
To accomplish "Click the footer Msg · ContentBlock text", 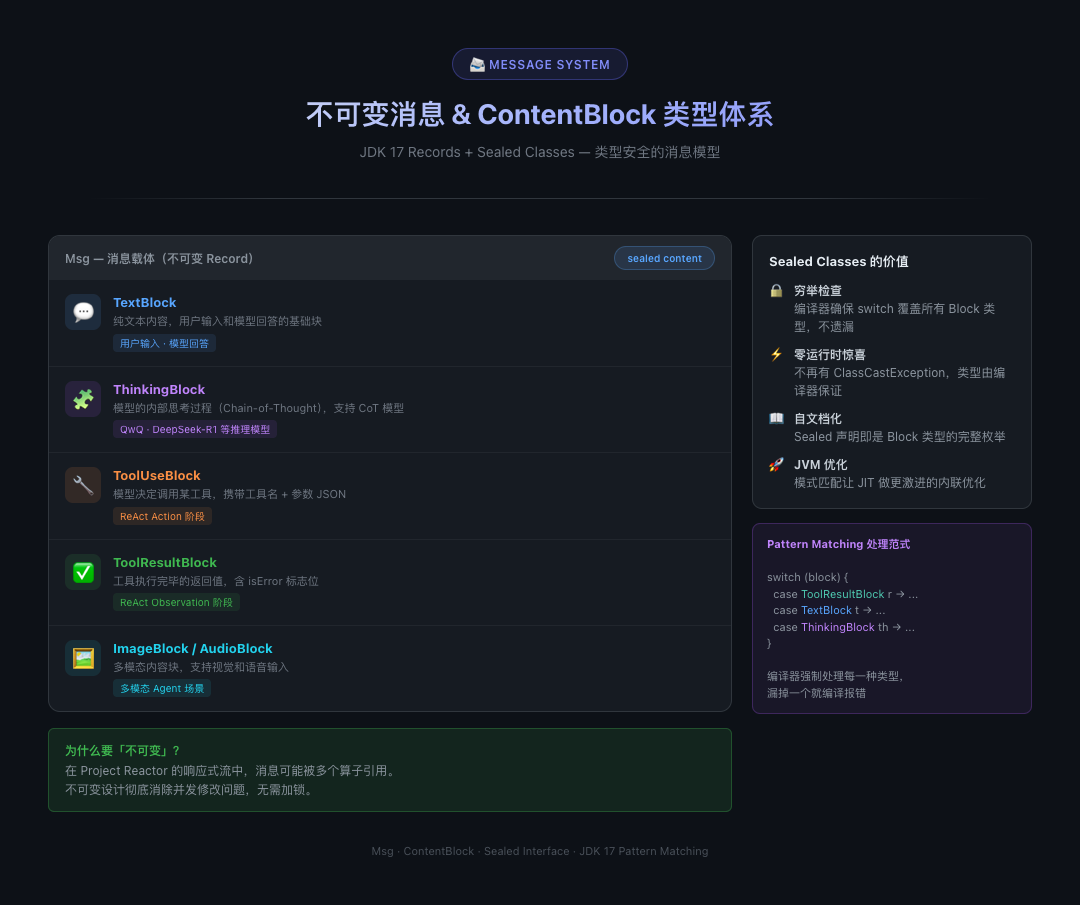I will (x=540, y=851).
